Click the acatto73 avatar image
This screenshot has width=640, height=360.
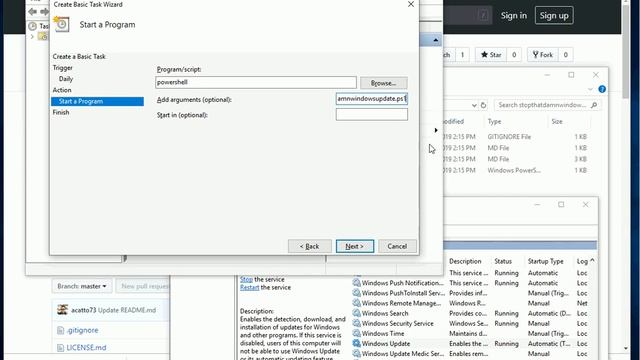click(62, 310)
